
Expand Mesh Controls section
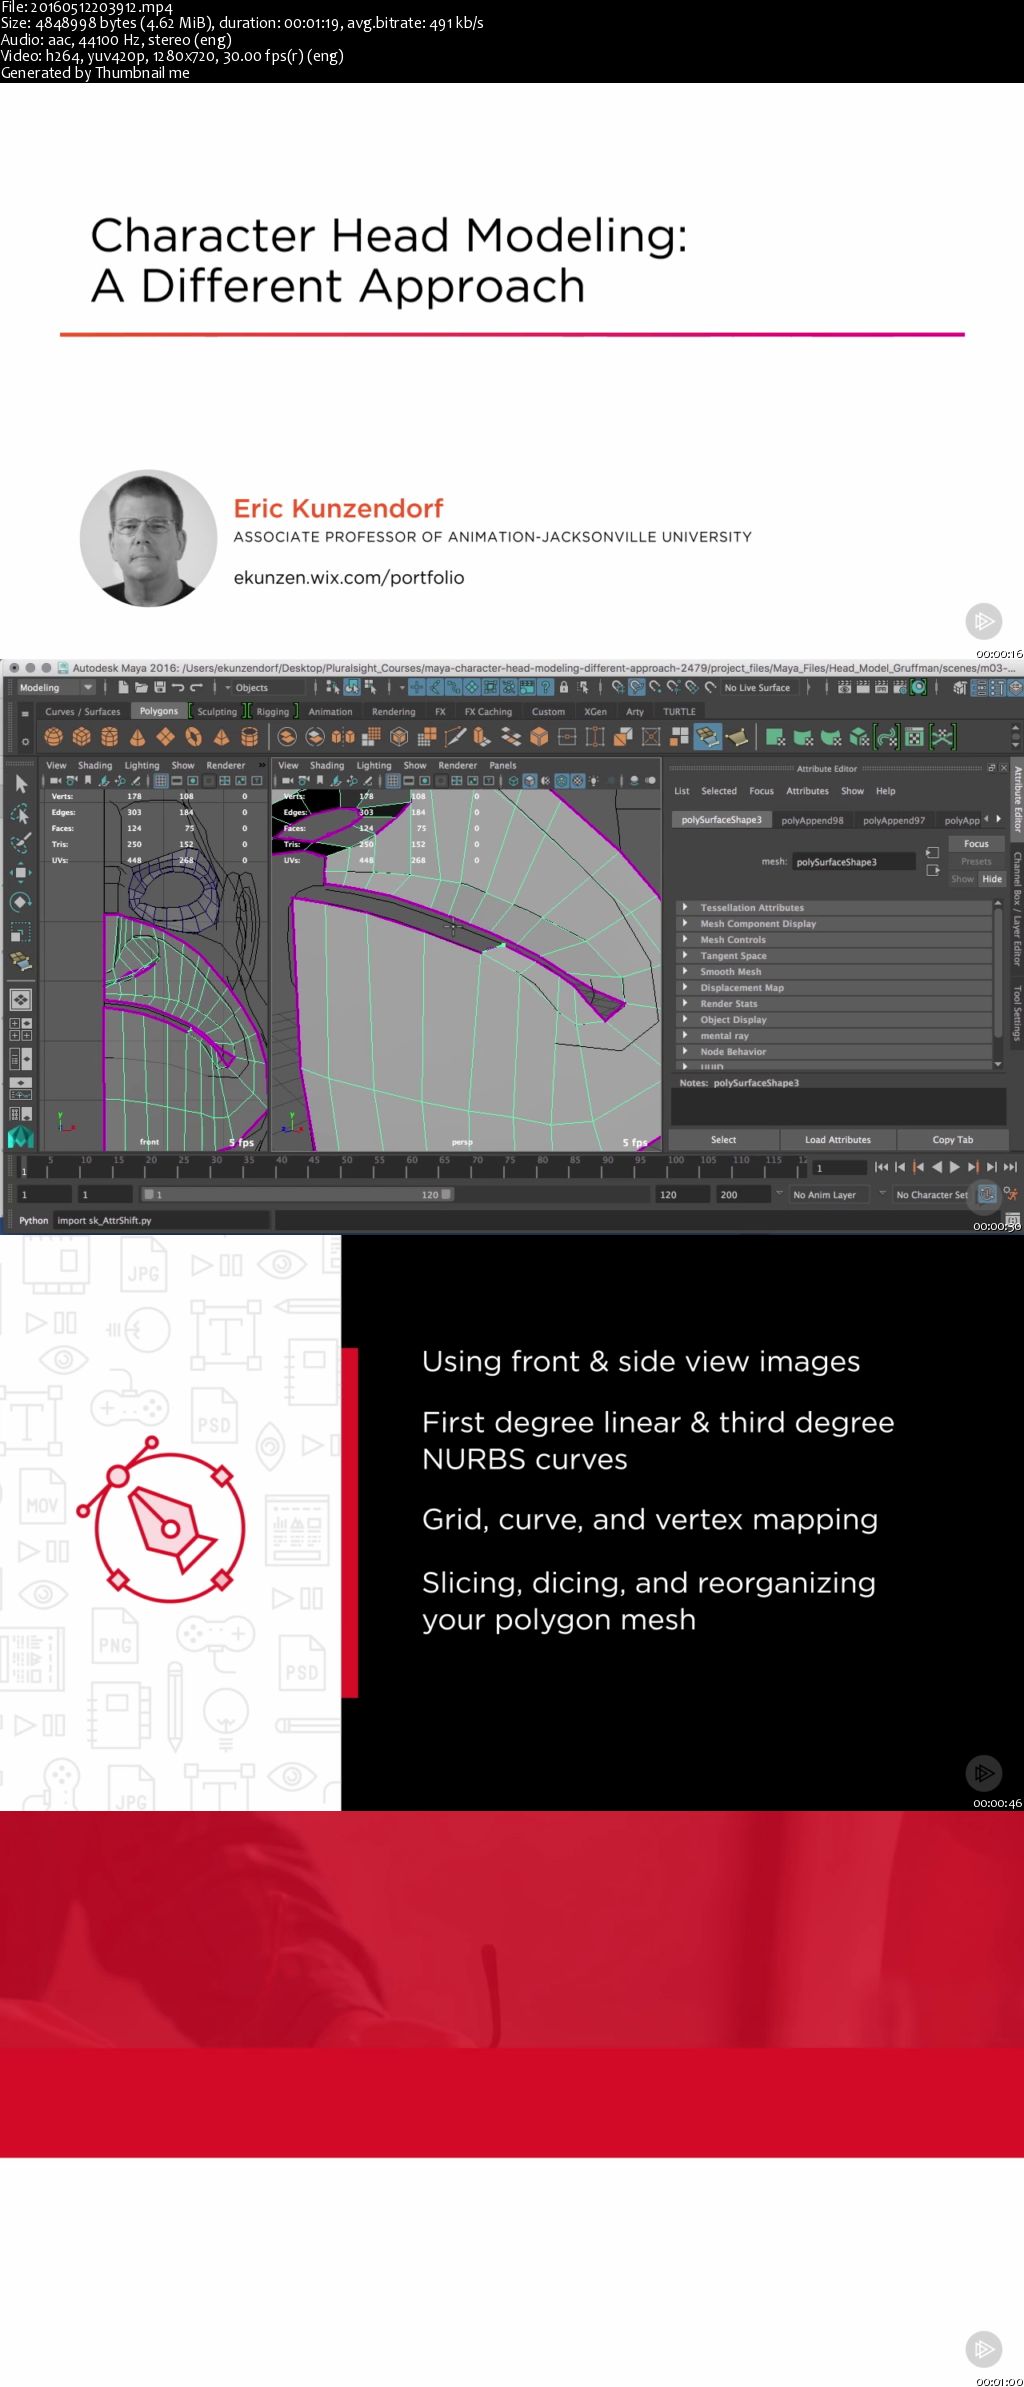click(x=834, y=939)
